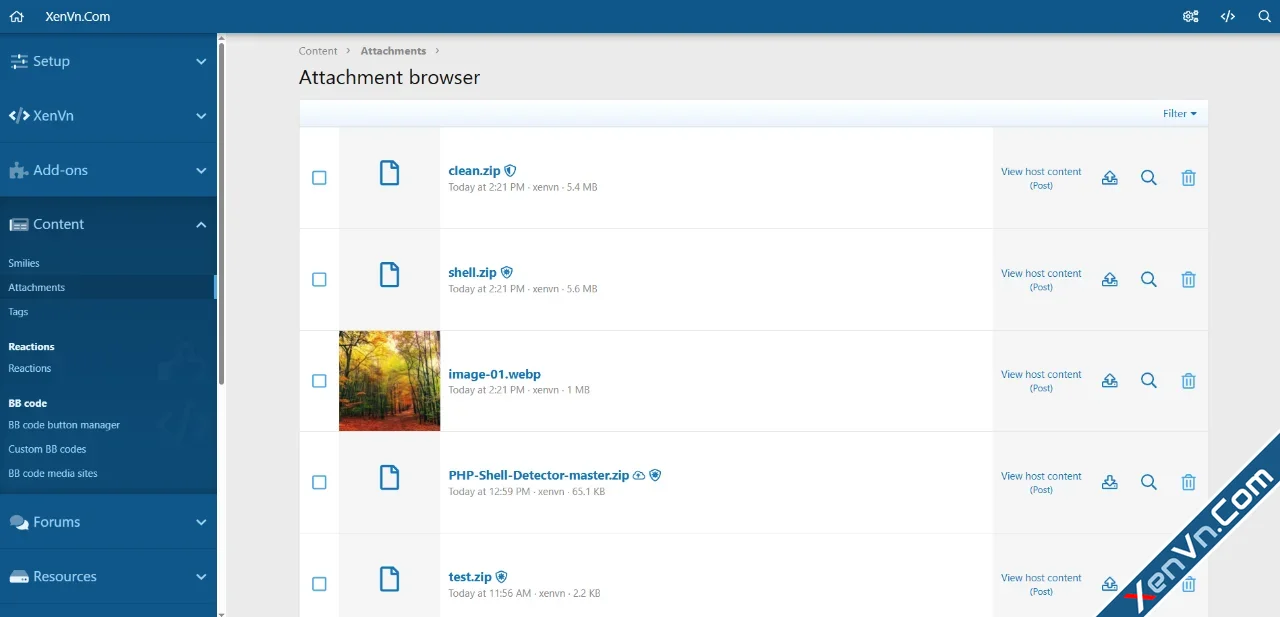Viewport: 1280px width, 617px height.
Task: Go to BB code button manager
Action: [x=64, y=425]
